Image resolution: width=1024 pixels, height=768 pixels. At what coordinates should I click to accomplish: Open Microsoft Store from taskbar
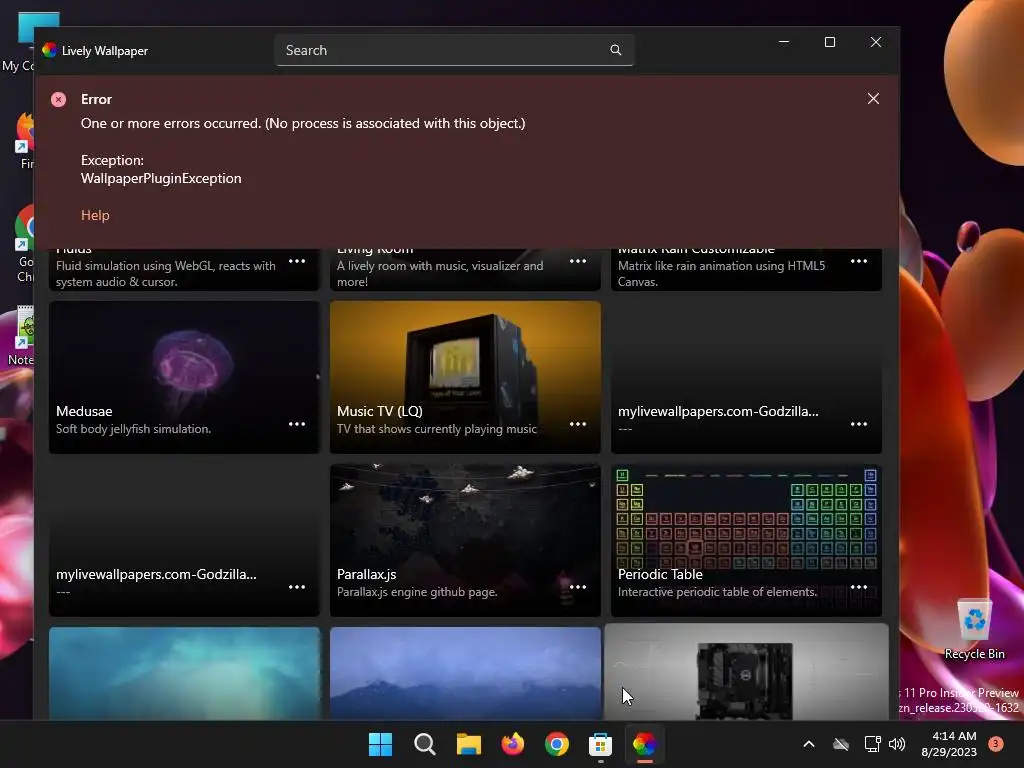pos(600,744)
